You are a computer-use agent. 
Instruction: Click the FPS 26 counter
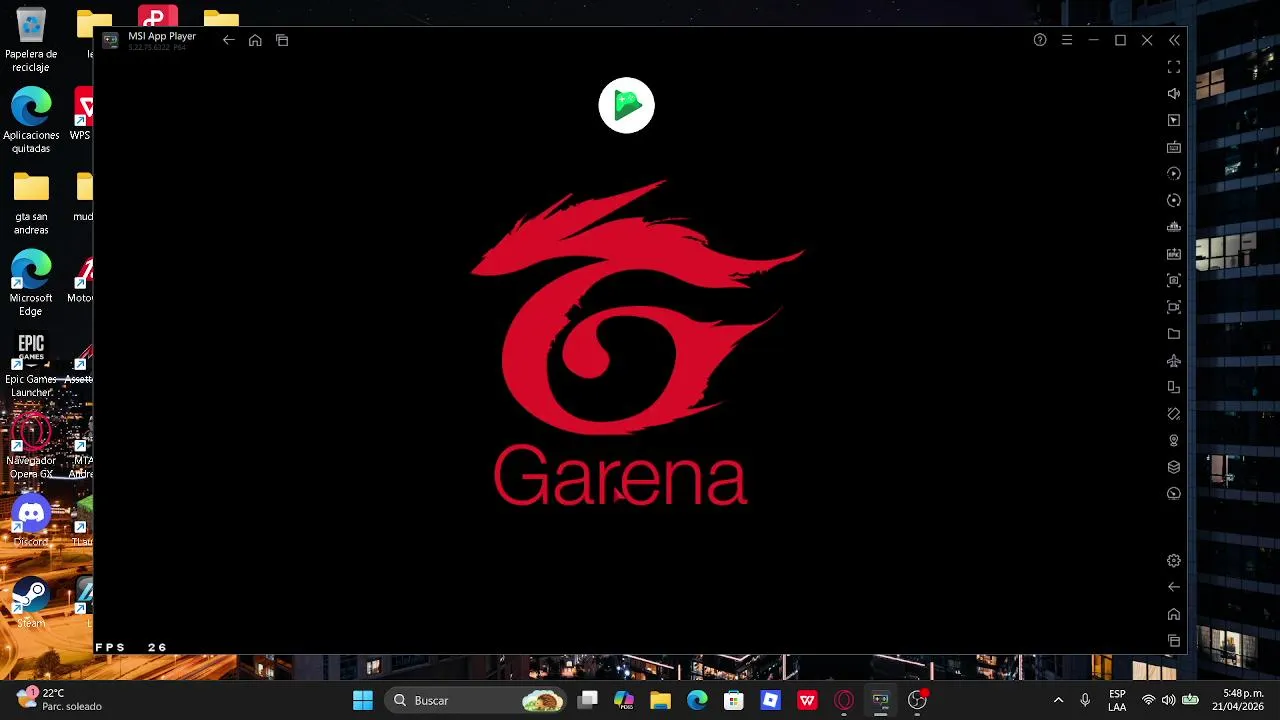pos(131,647)
